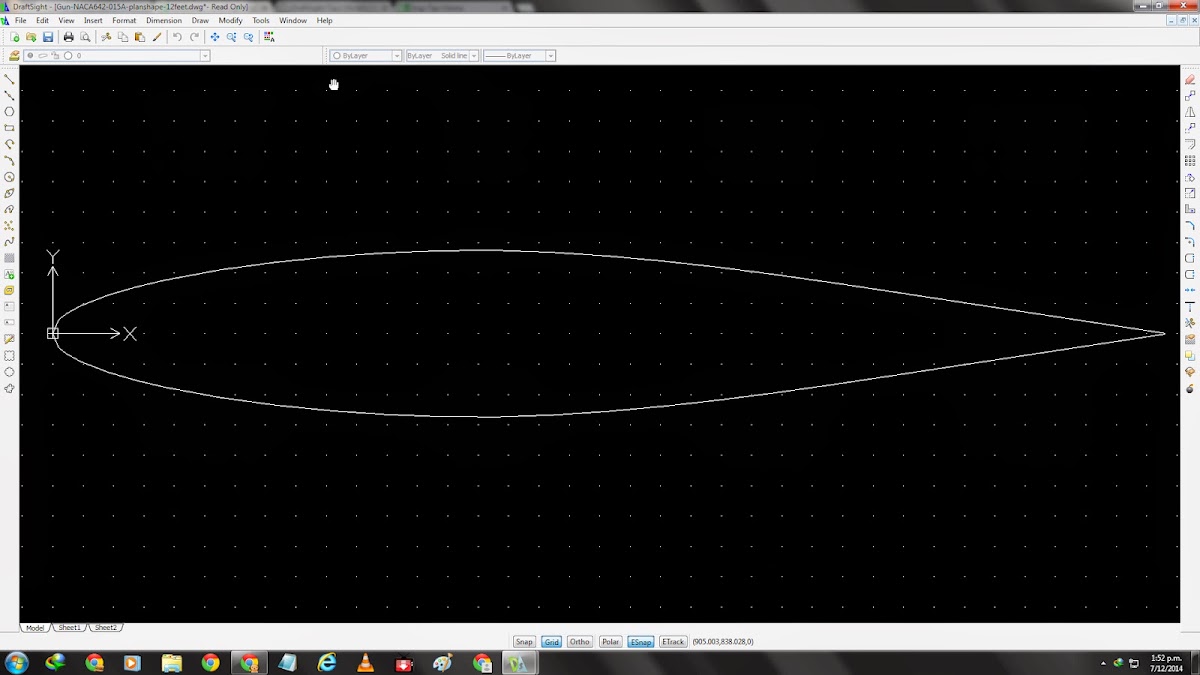Toggle Ortho mode in status bar
This screenshot has width=1200, height=675.
pos(580,642)
